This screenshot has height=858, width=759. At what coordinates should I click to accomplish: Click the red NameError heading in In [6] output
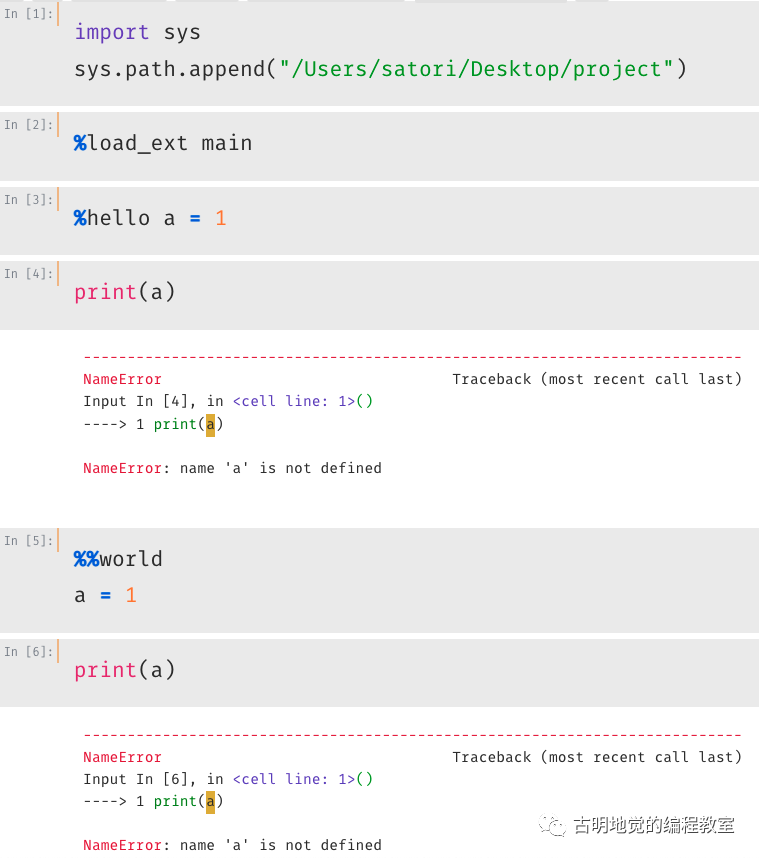[x=122, y=757]
